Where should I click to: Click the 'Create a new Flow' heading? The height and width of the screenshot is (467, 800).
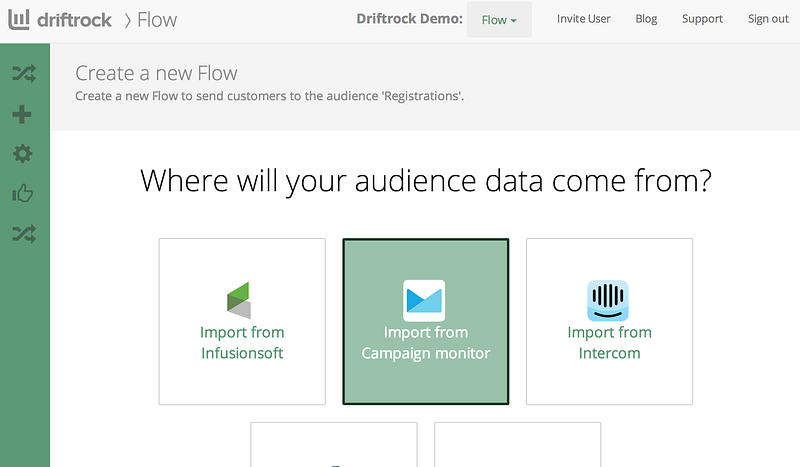click(x=156, y=73)
